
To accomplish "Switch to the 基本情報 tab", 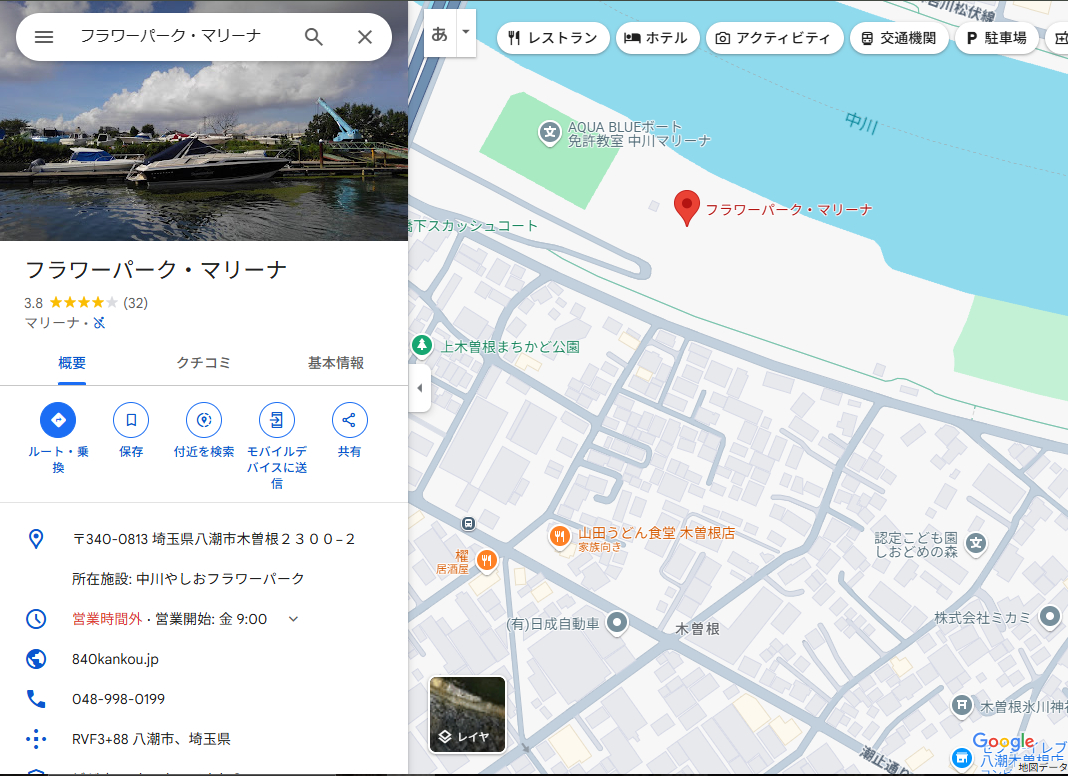I will (x=336, y=363).
